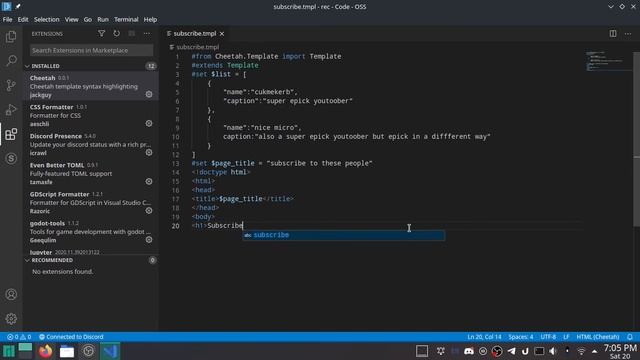Open the file manager from the taskbar
Image resolution: width=640 pixels, height=360 pixels.
pyautogui.click(x=67, y=351)
